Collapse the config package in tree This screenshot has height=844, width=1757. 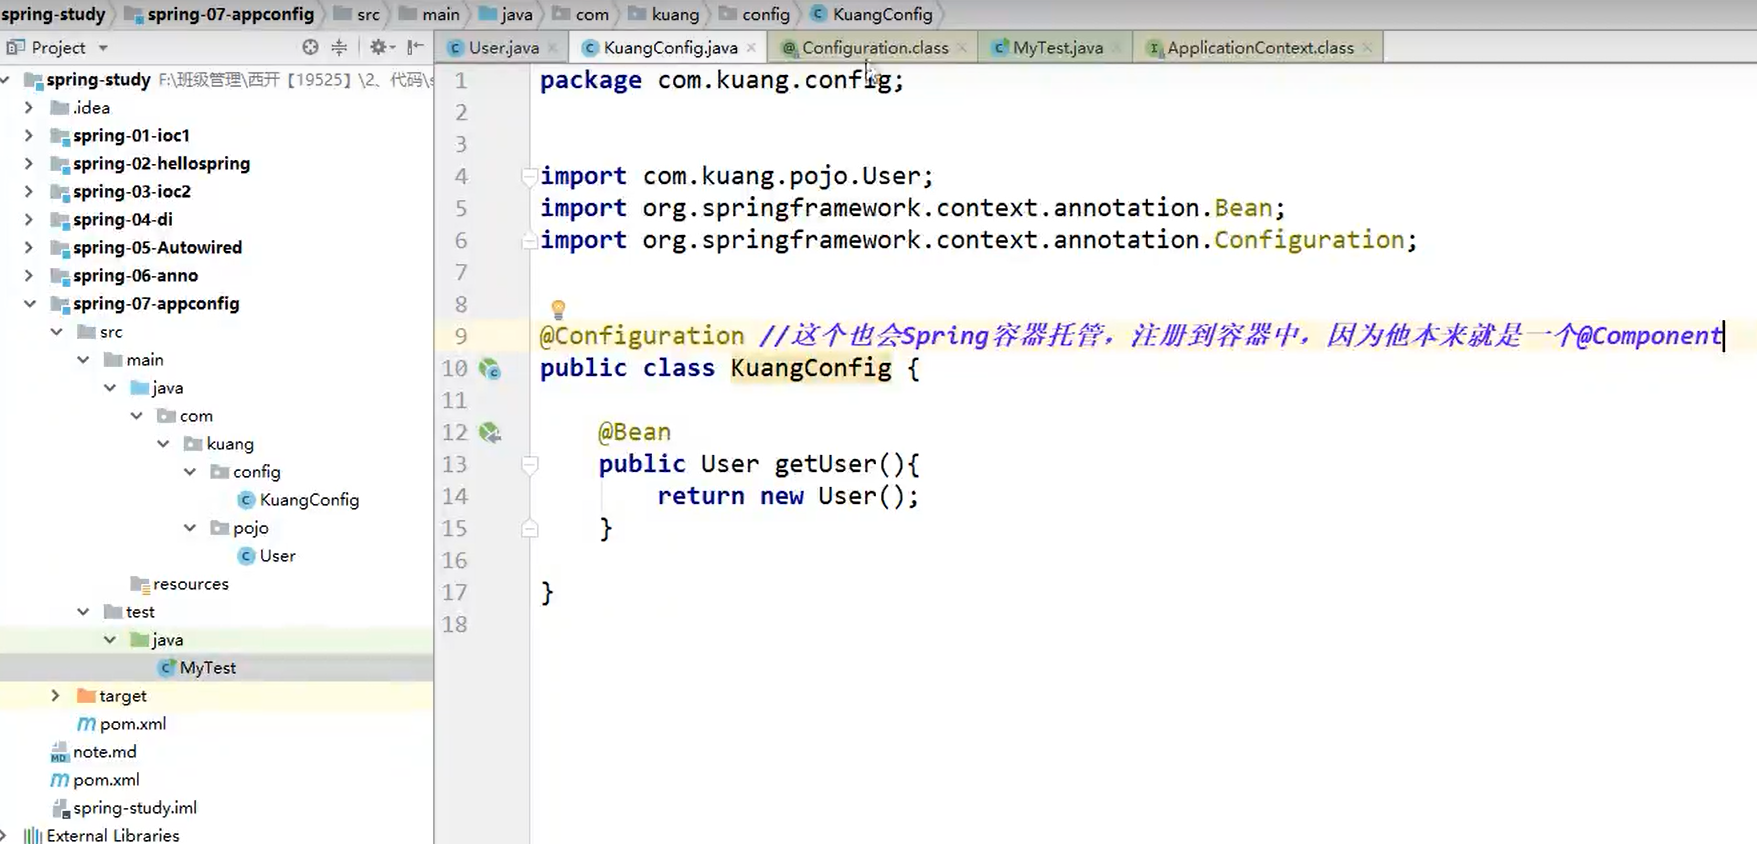click(x=190, y=471)
